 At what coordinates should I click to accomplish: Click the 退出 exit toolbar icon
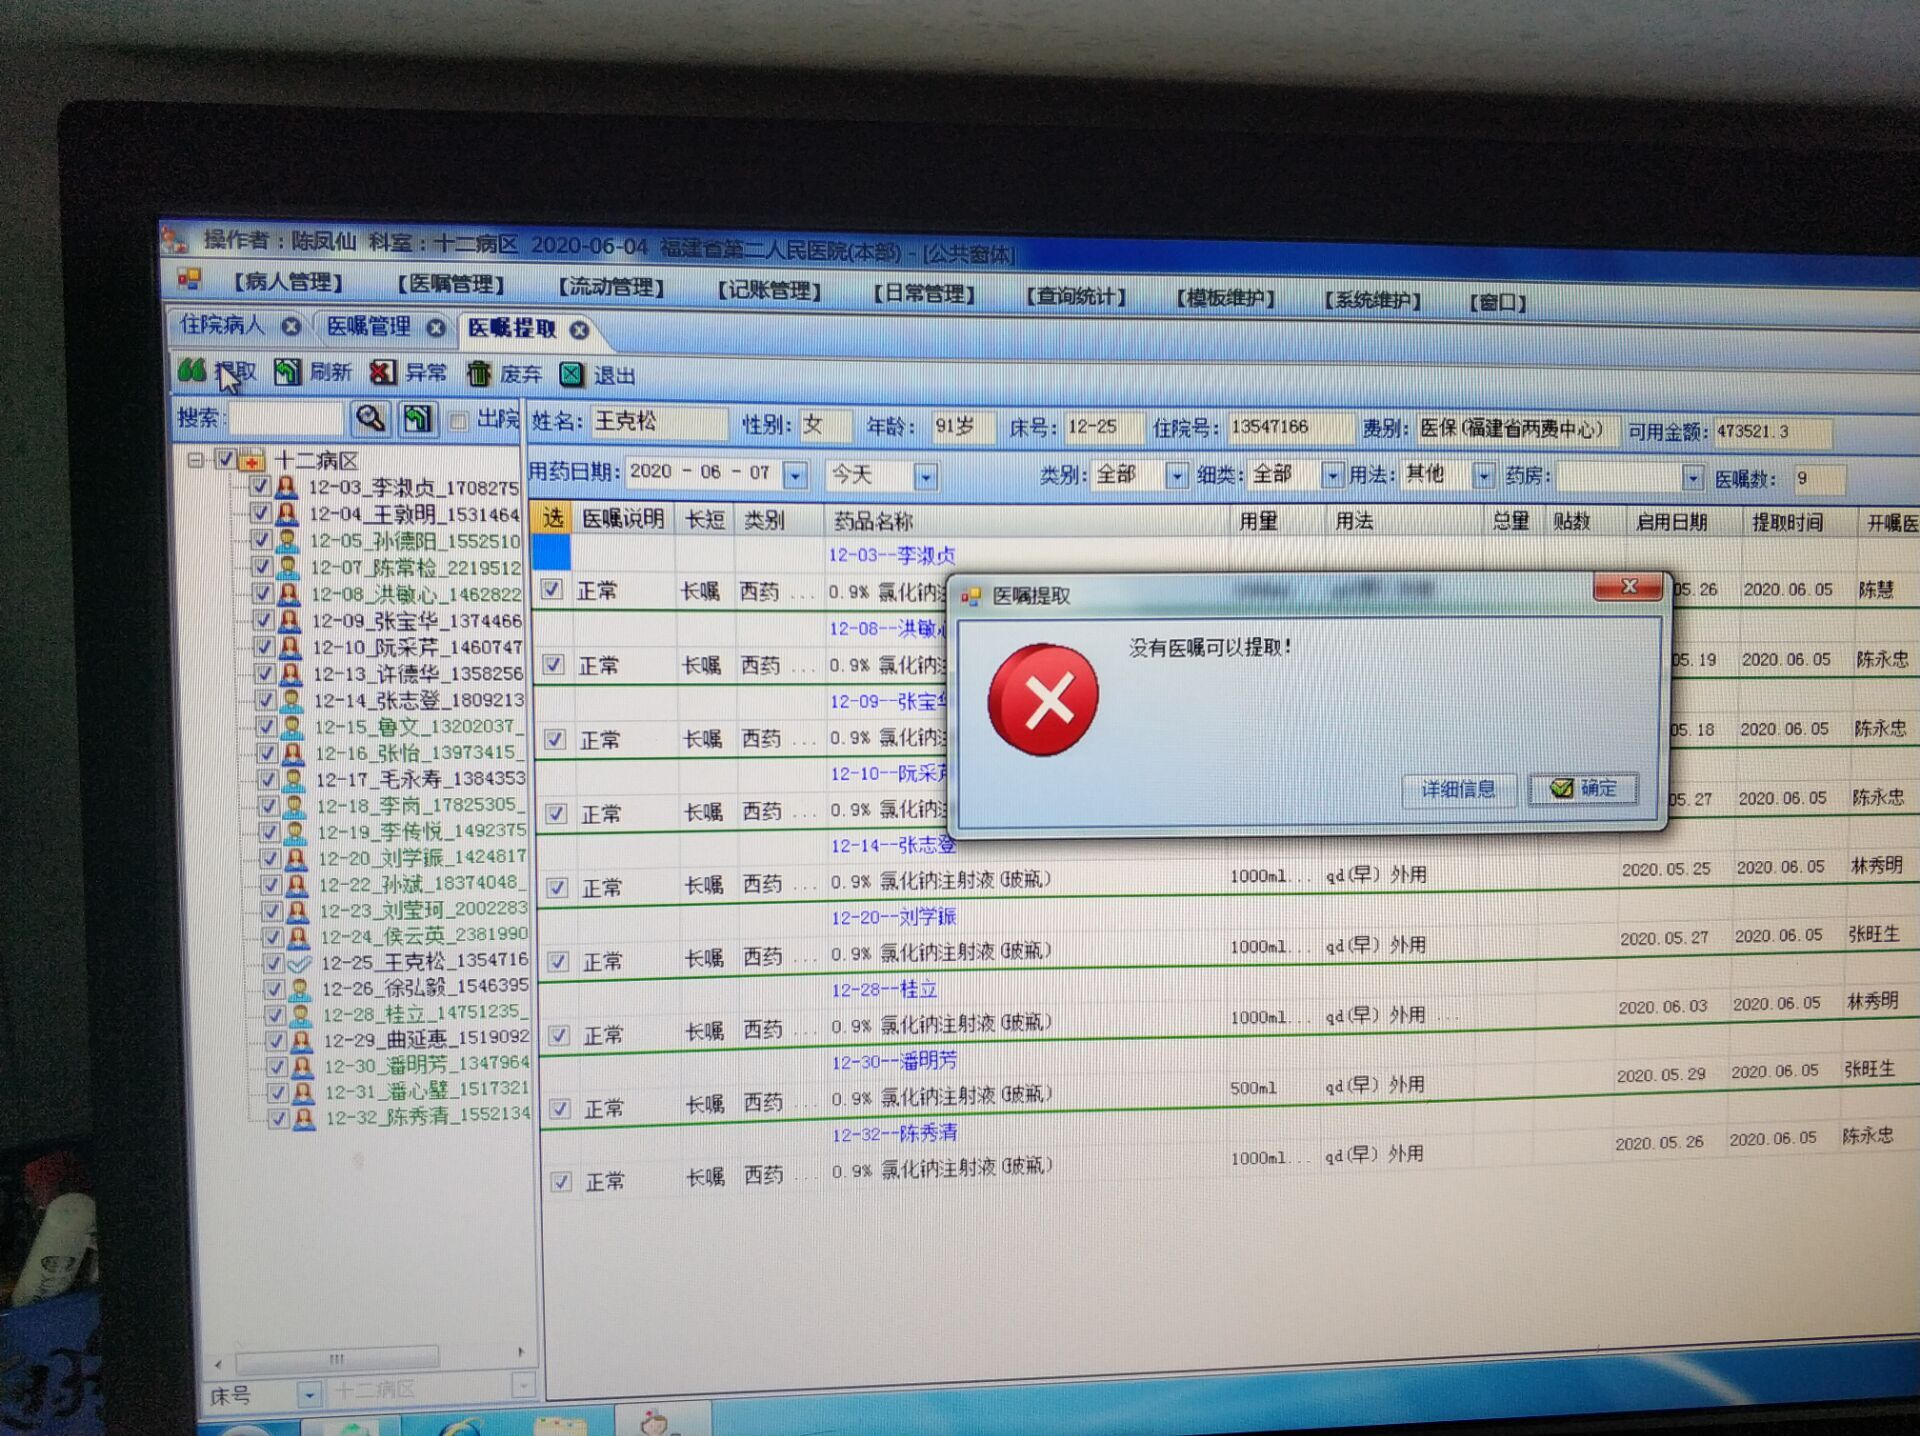572,375
